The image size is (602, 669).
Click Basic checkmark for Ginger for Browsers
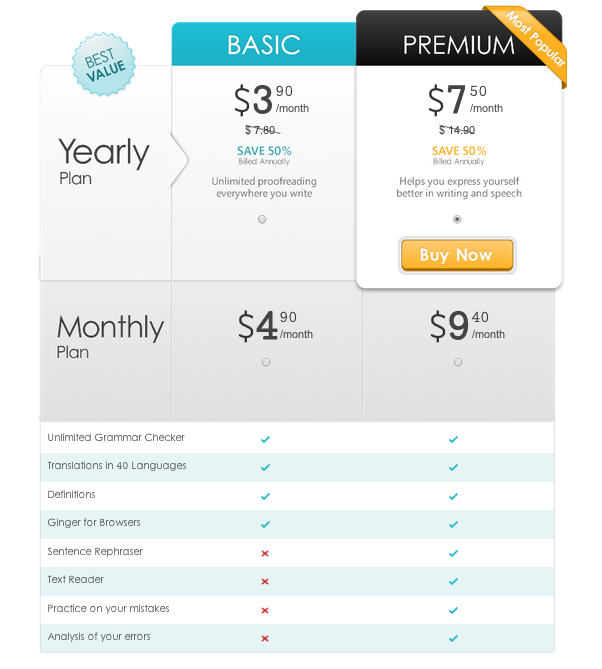[265, 524]
